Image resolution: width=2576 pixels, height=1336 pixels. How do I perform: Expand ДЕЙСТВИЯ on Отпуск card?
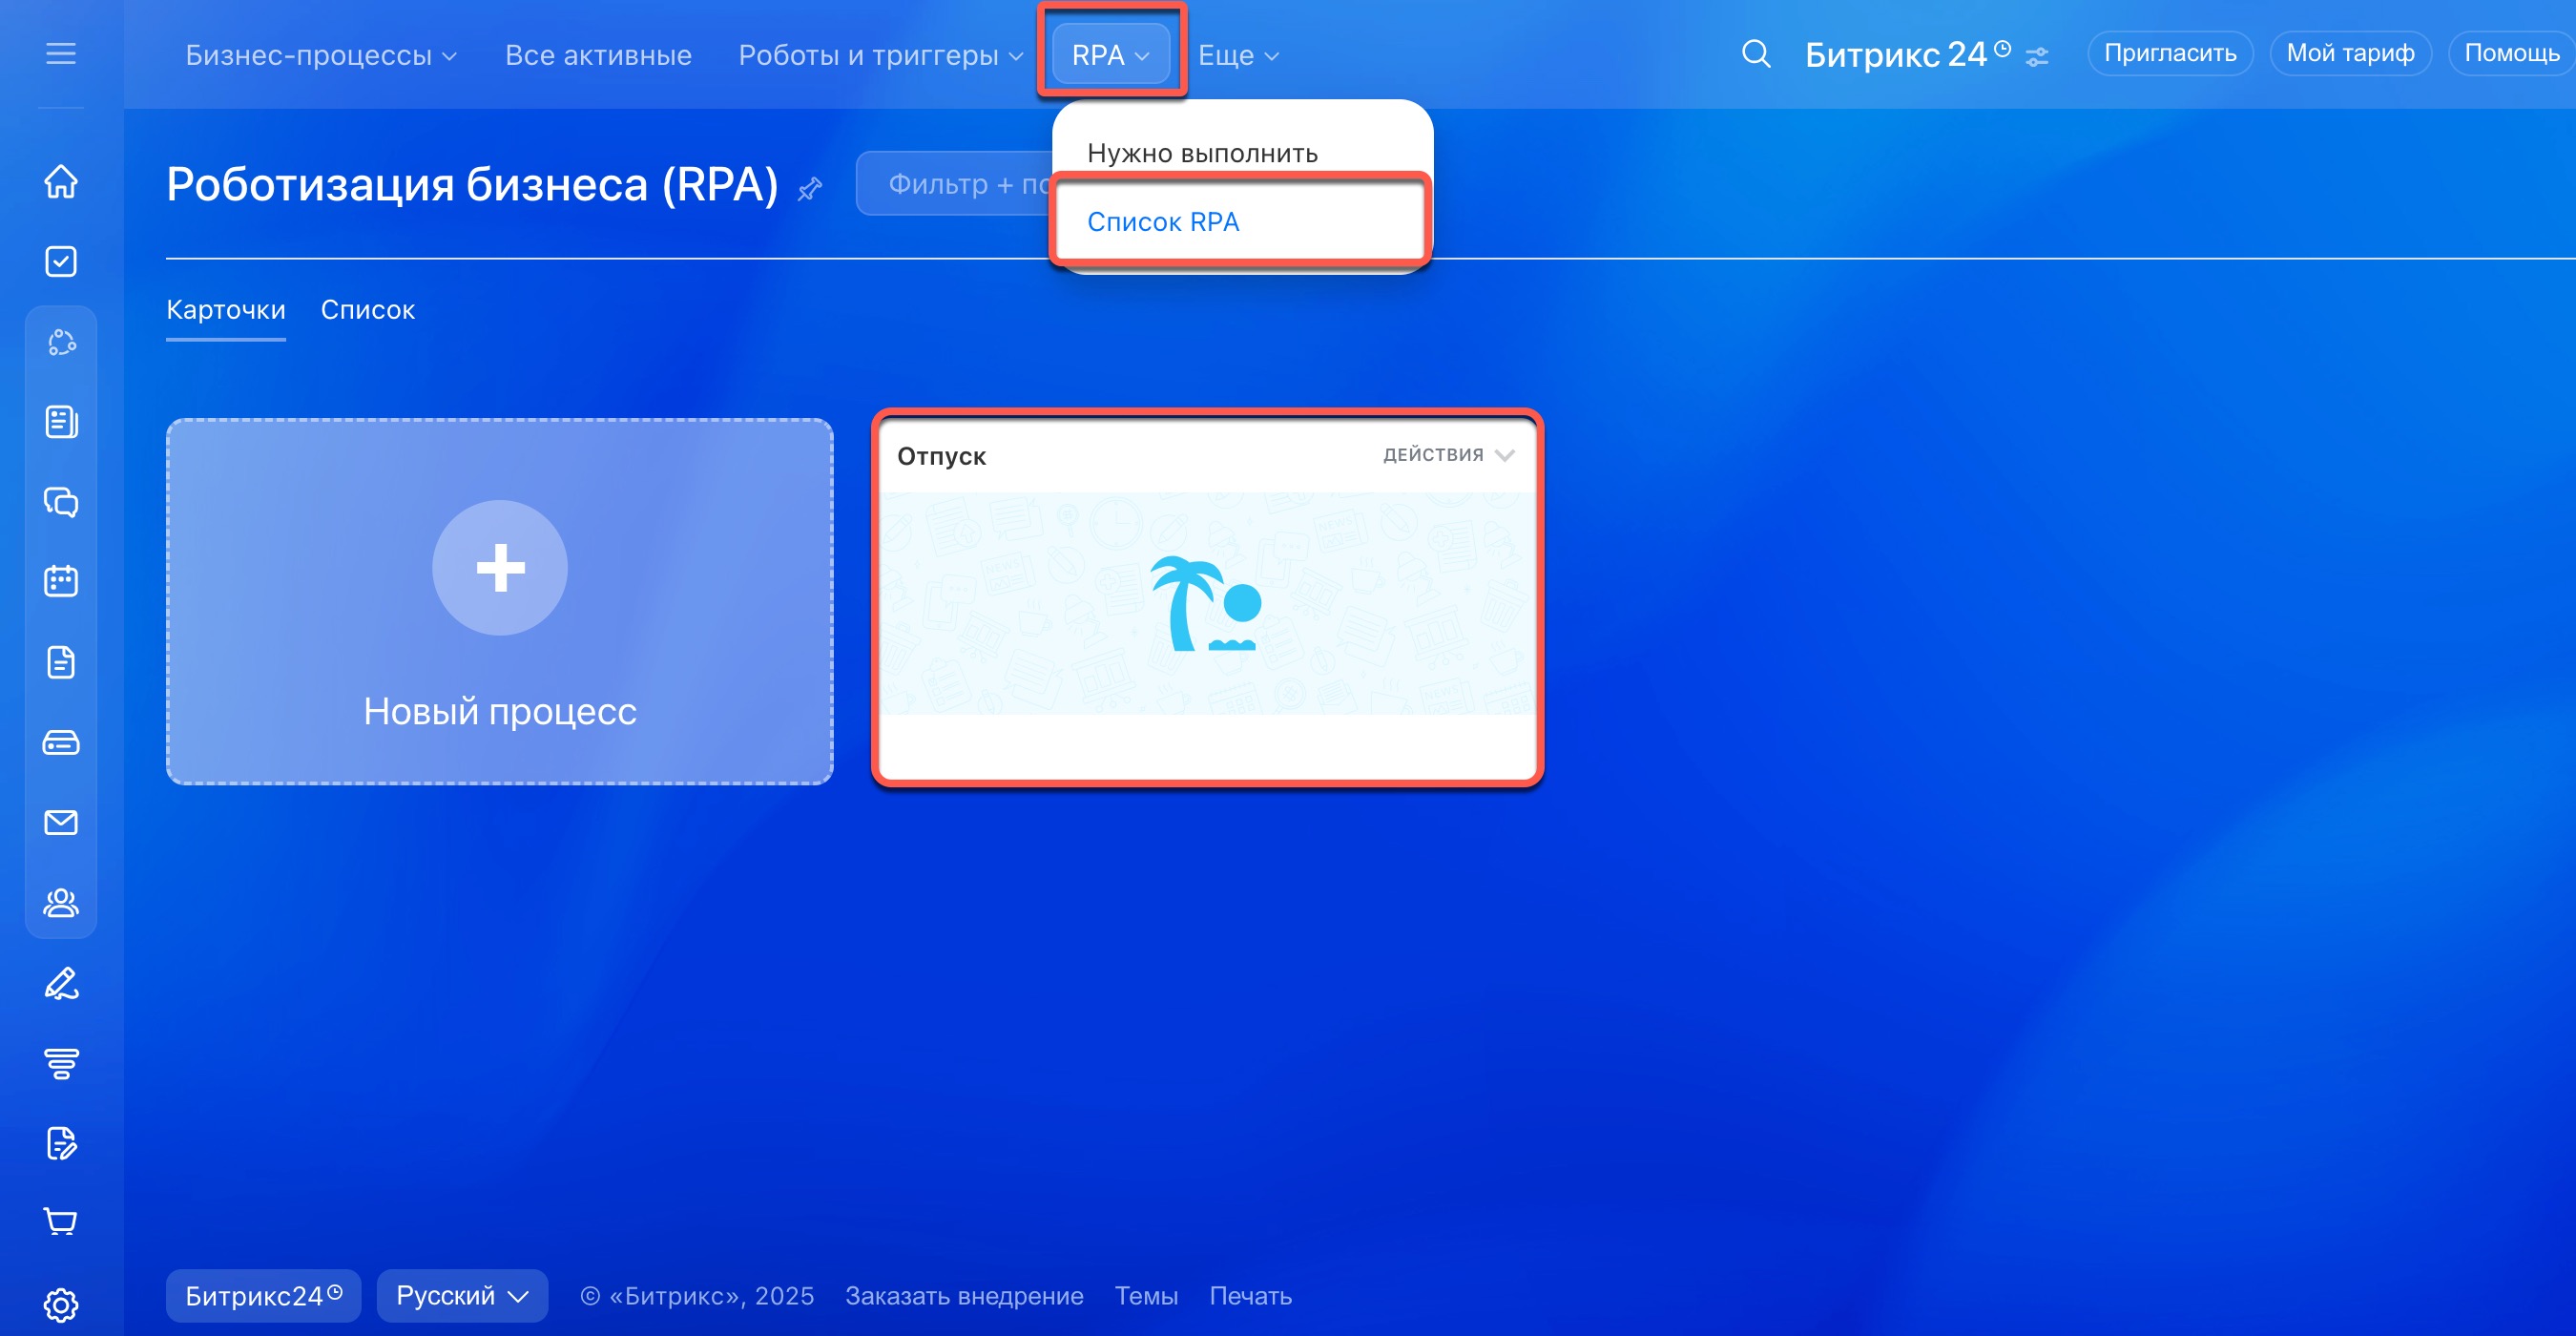tap(1448, 455)
